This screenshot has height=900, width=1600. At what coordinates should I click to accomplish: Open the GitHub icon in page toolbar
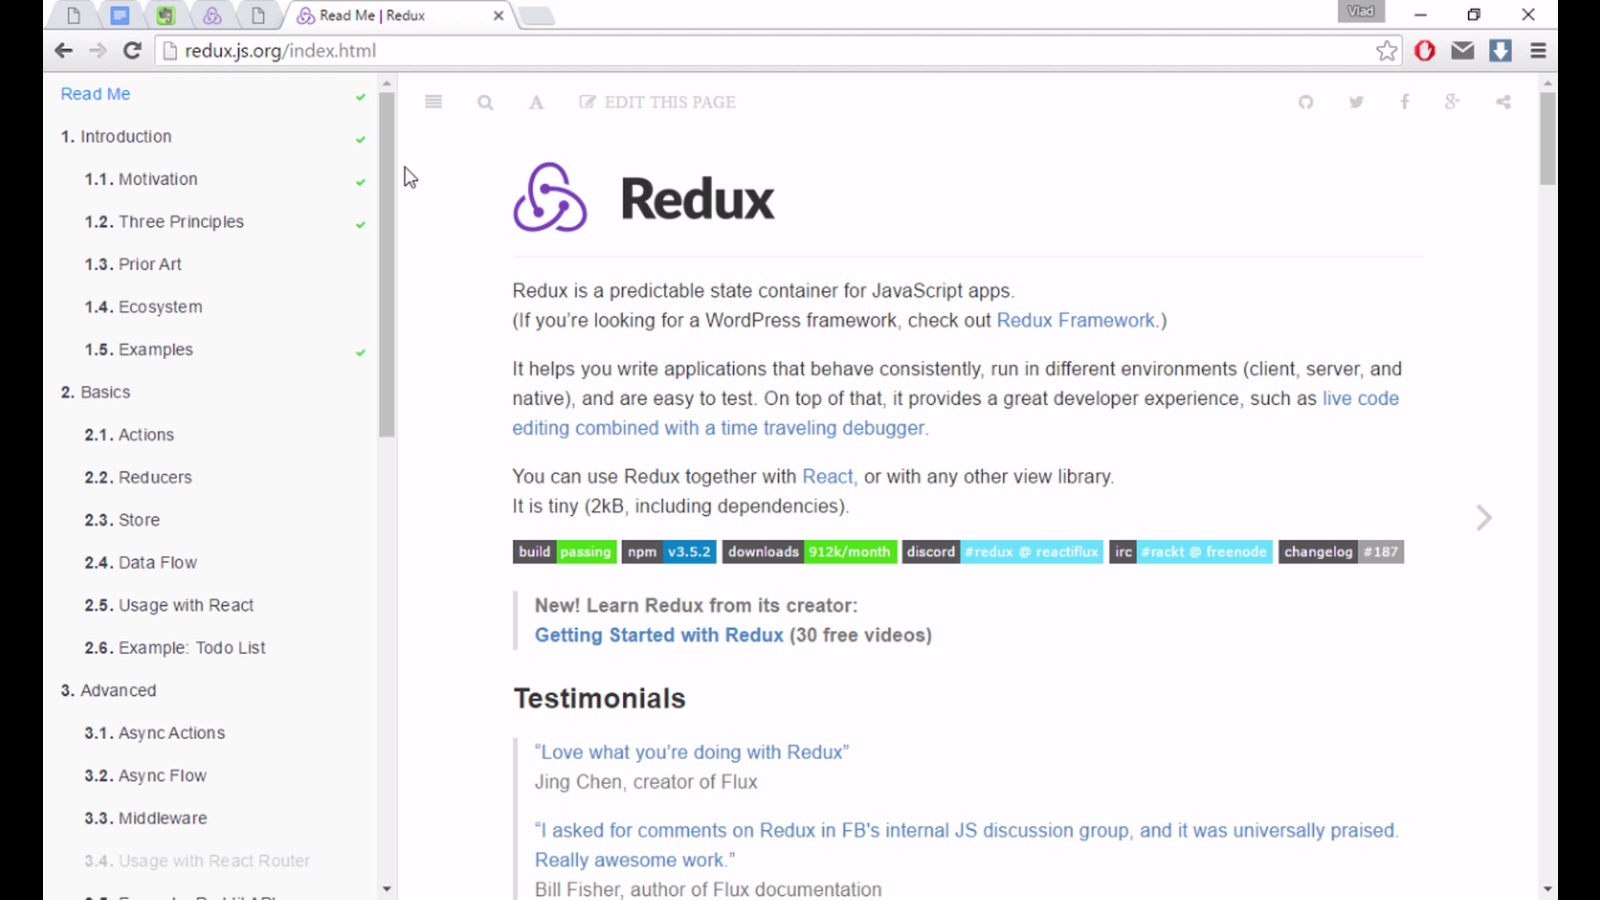(x=1305, y=102)
